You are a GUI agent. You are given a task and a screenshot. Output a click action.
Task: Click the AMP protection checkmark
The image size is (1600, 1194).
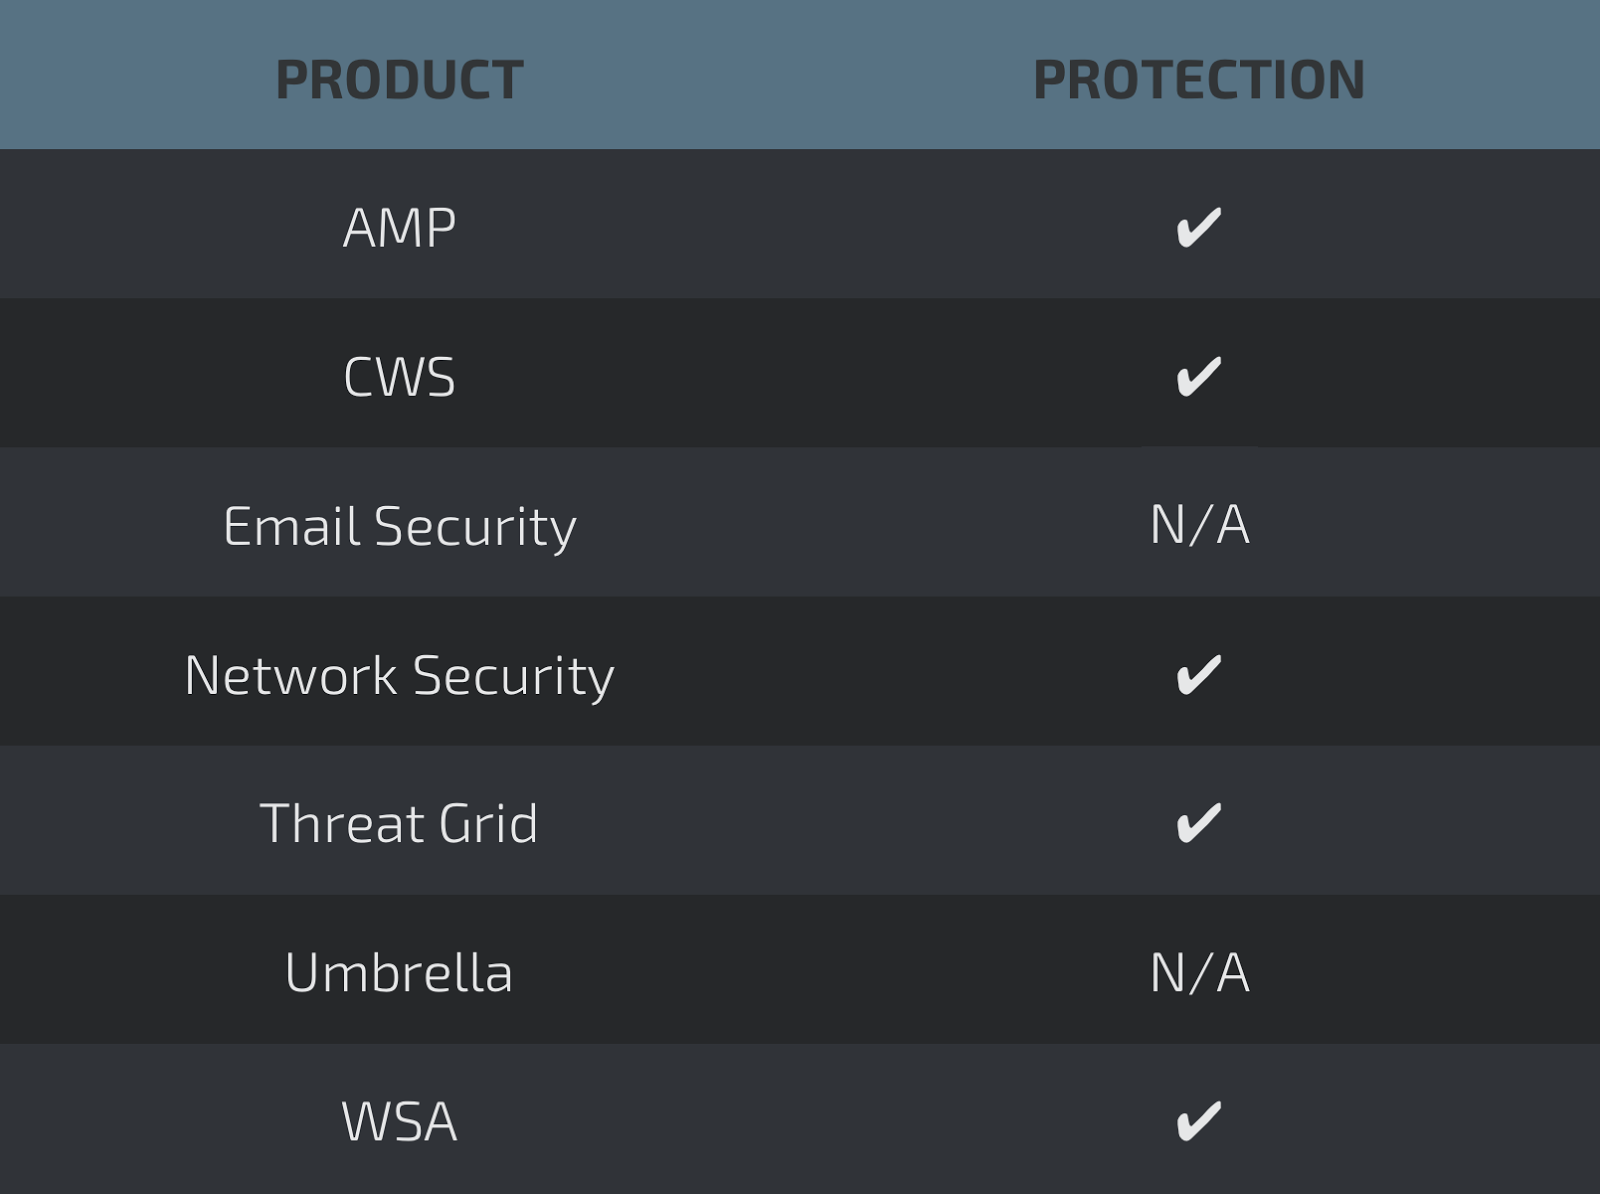(1198, 227)
